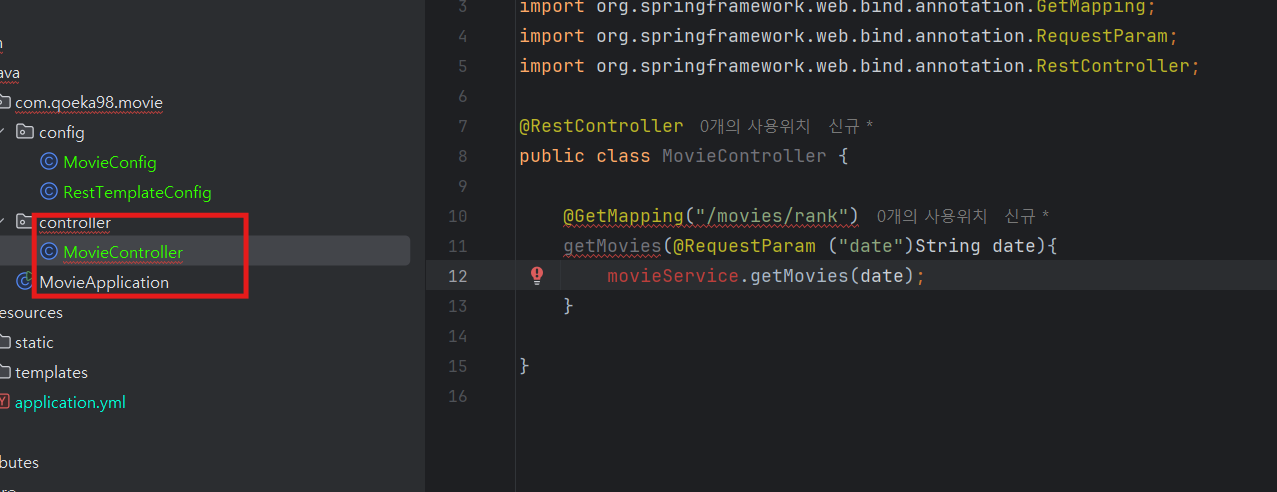Click the 'public' keyword on line 8

[552, 156]
